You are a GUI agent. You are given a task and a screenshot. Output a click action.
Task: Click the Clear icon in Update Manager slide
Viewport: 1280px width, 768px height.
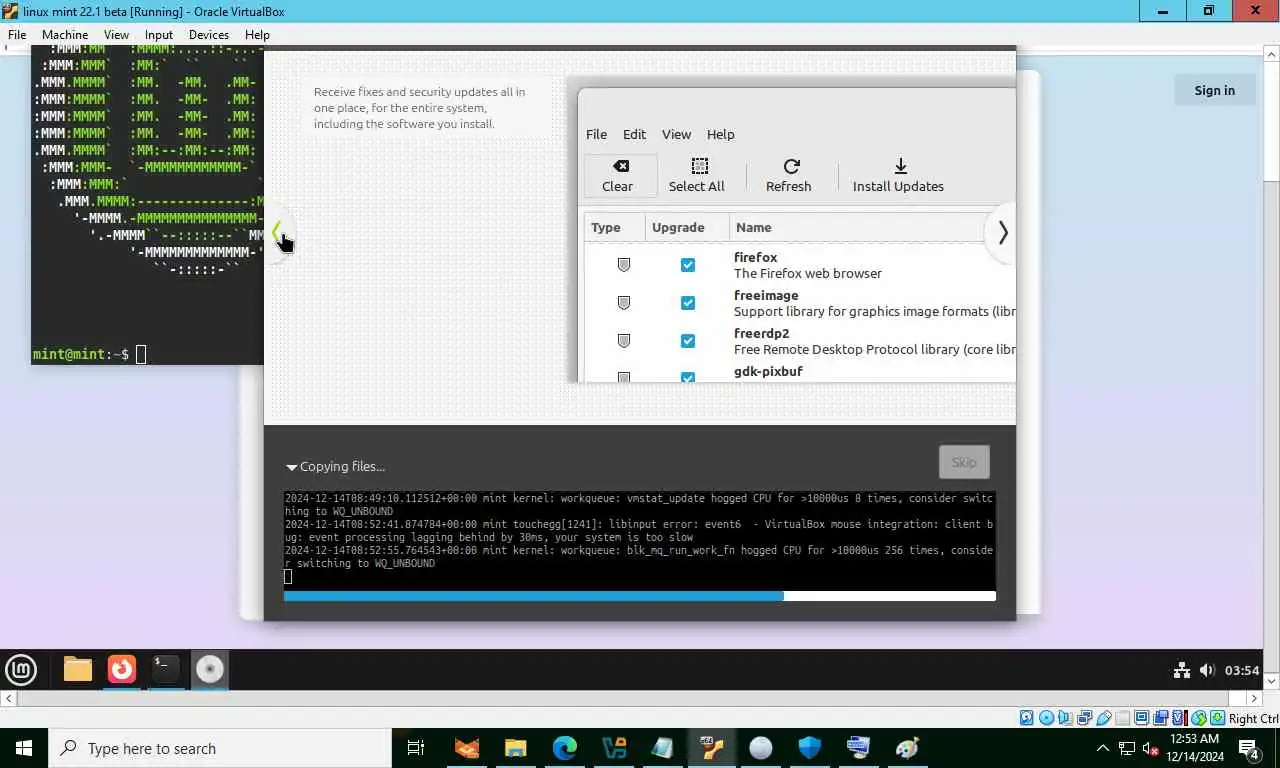[x=620, y=166]
